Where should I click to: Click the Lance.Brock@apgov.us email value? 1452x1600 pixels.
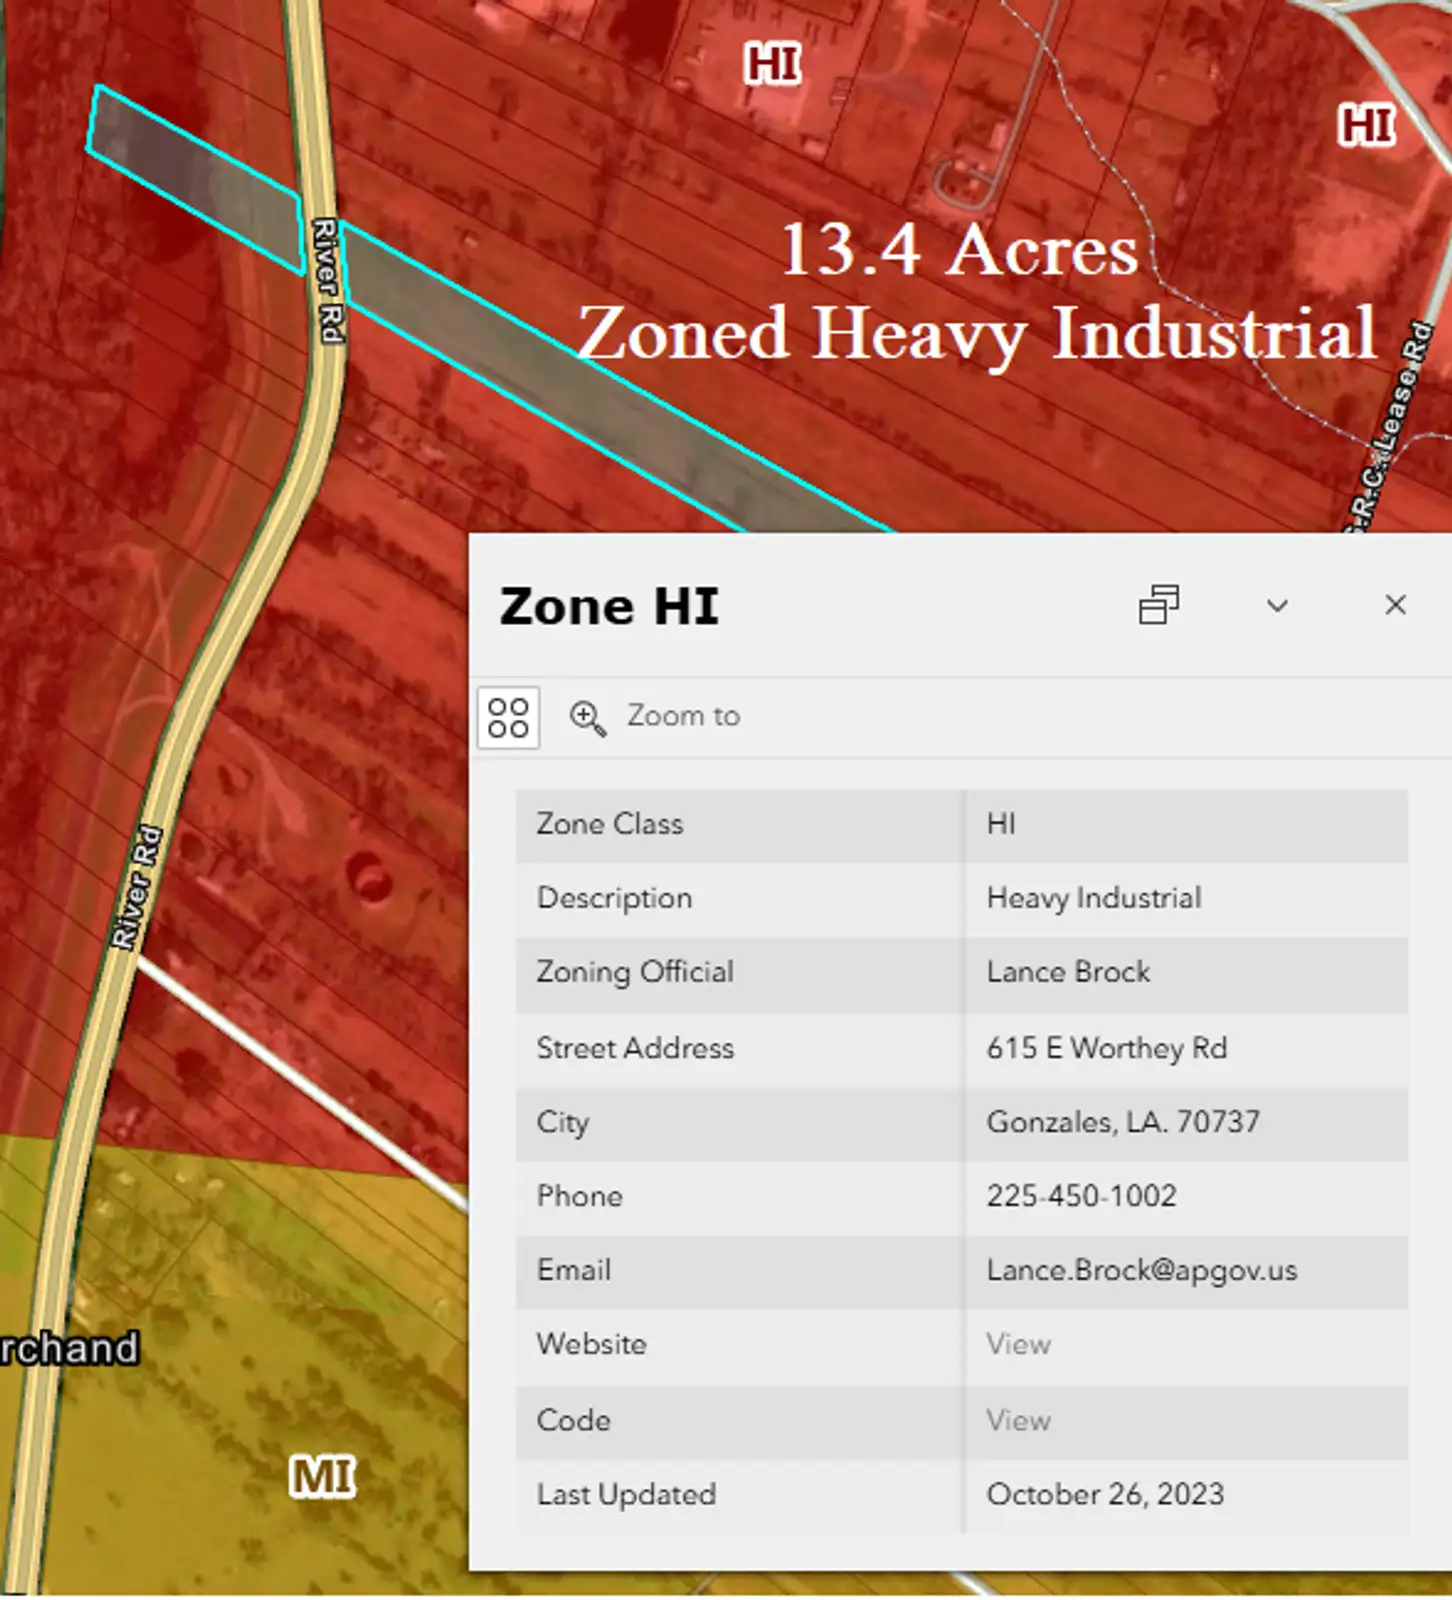click(x=1142, y=1270)
